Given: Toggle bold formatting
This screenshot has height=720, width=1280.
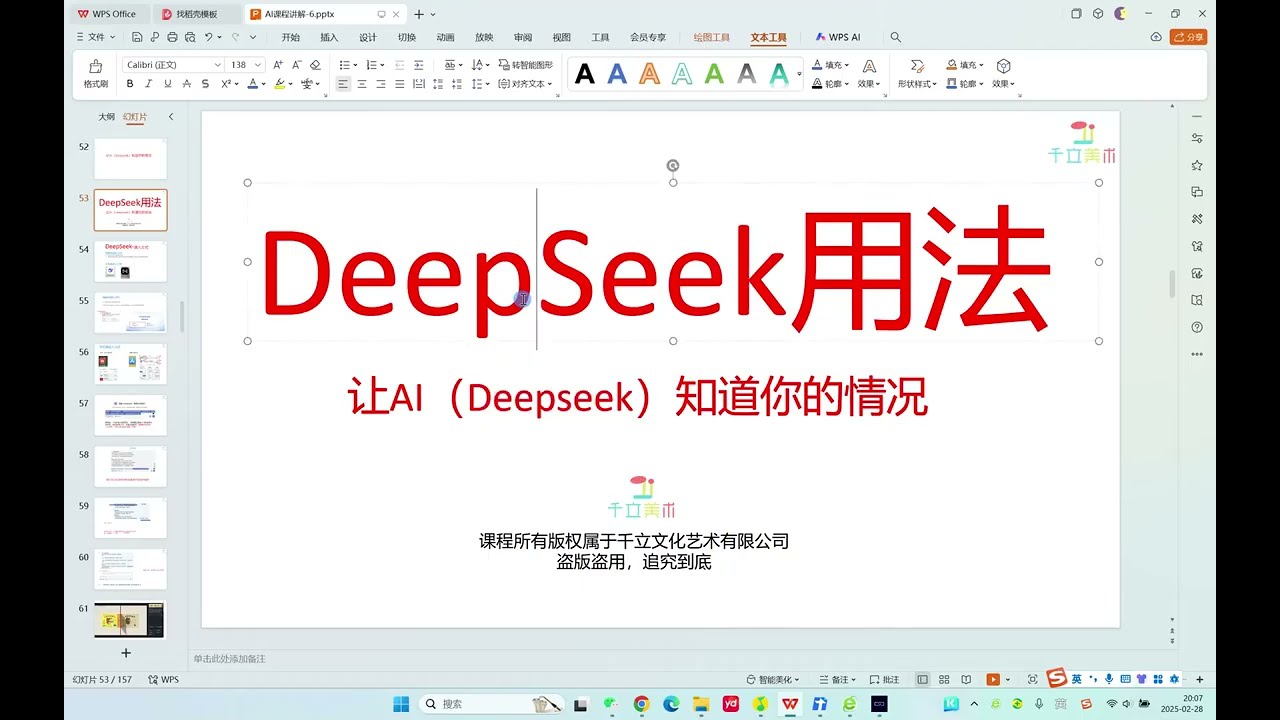Looking at the screenshot, I should tap(130, 84).
